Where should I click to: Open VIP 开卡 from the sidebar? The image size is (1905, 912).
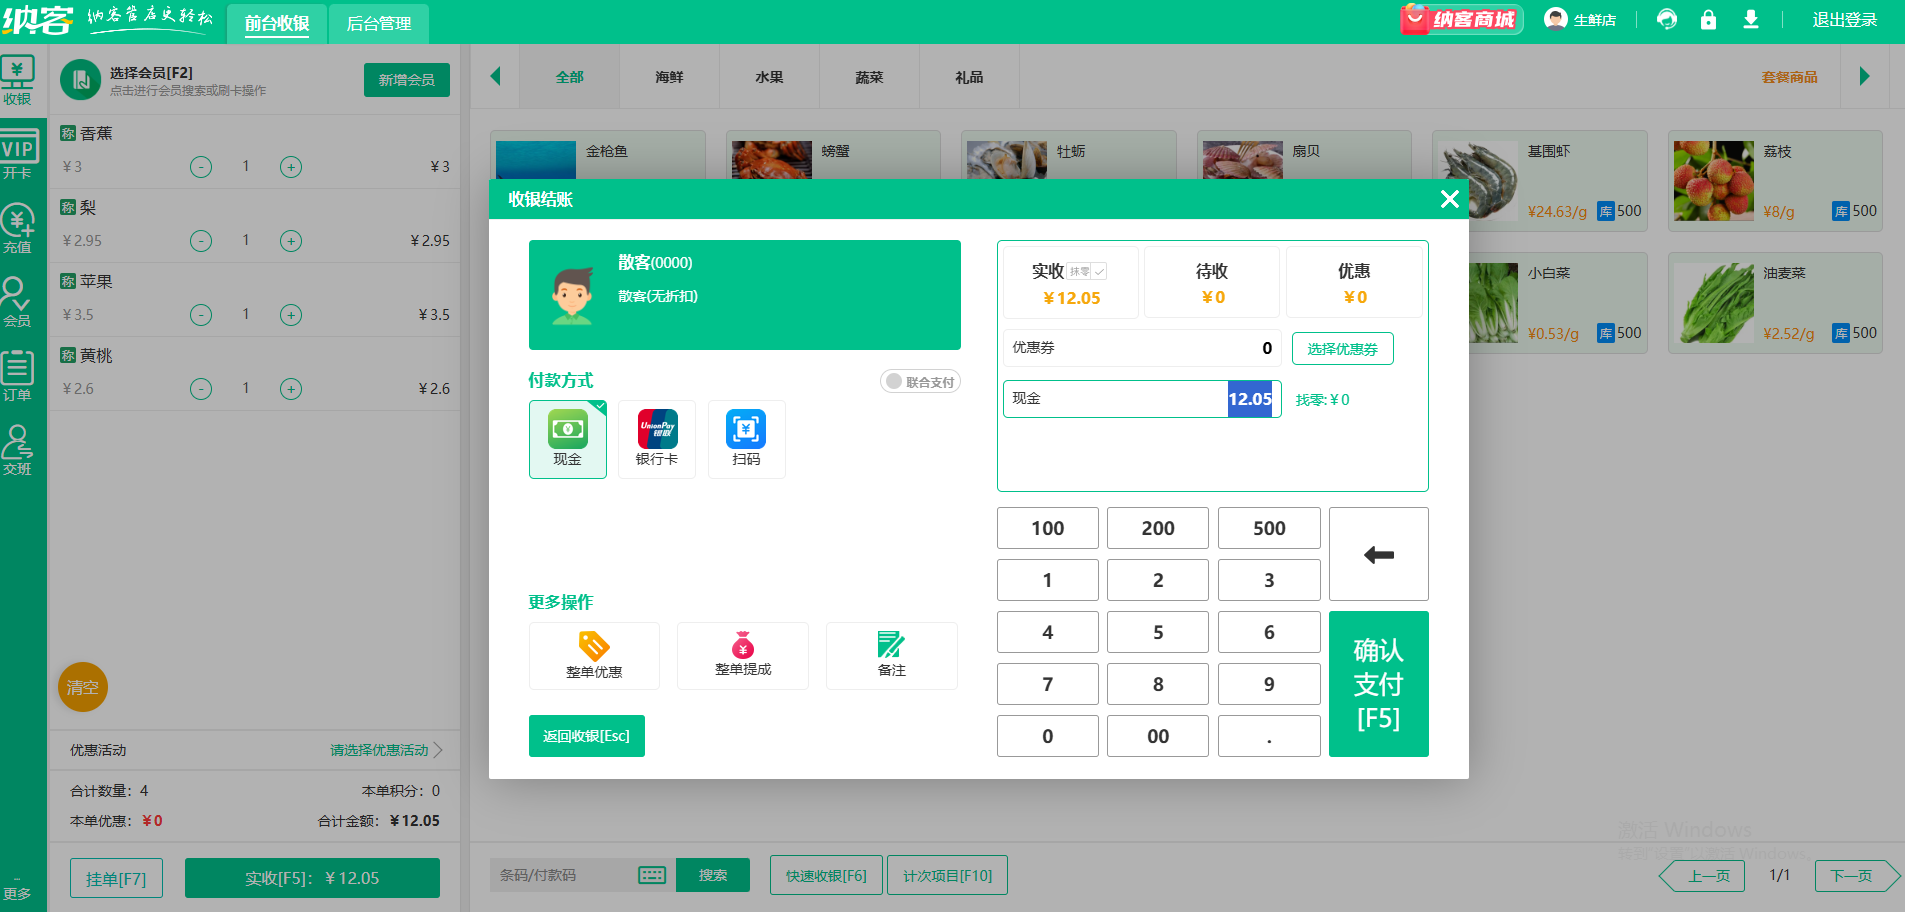[20, 155]
